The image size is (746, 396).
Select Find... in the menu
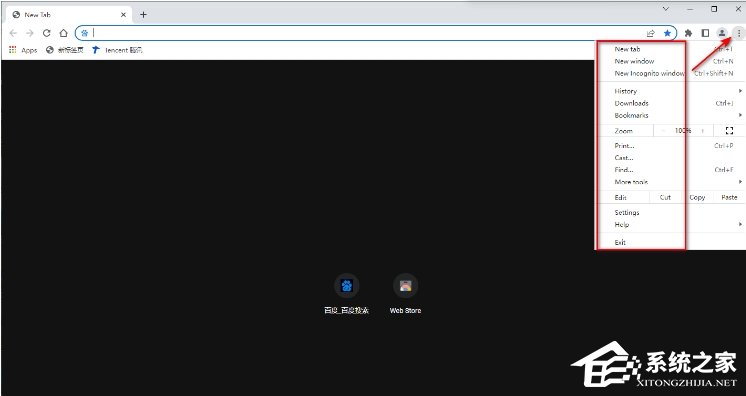coord(670,169)
